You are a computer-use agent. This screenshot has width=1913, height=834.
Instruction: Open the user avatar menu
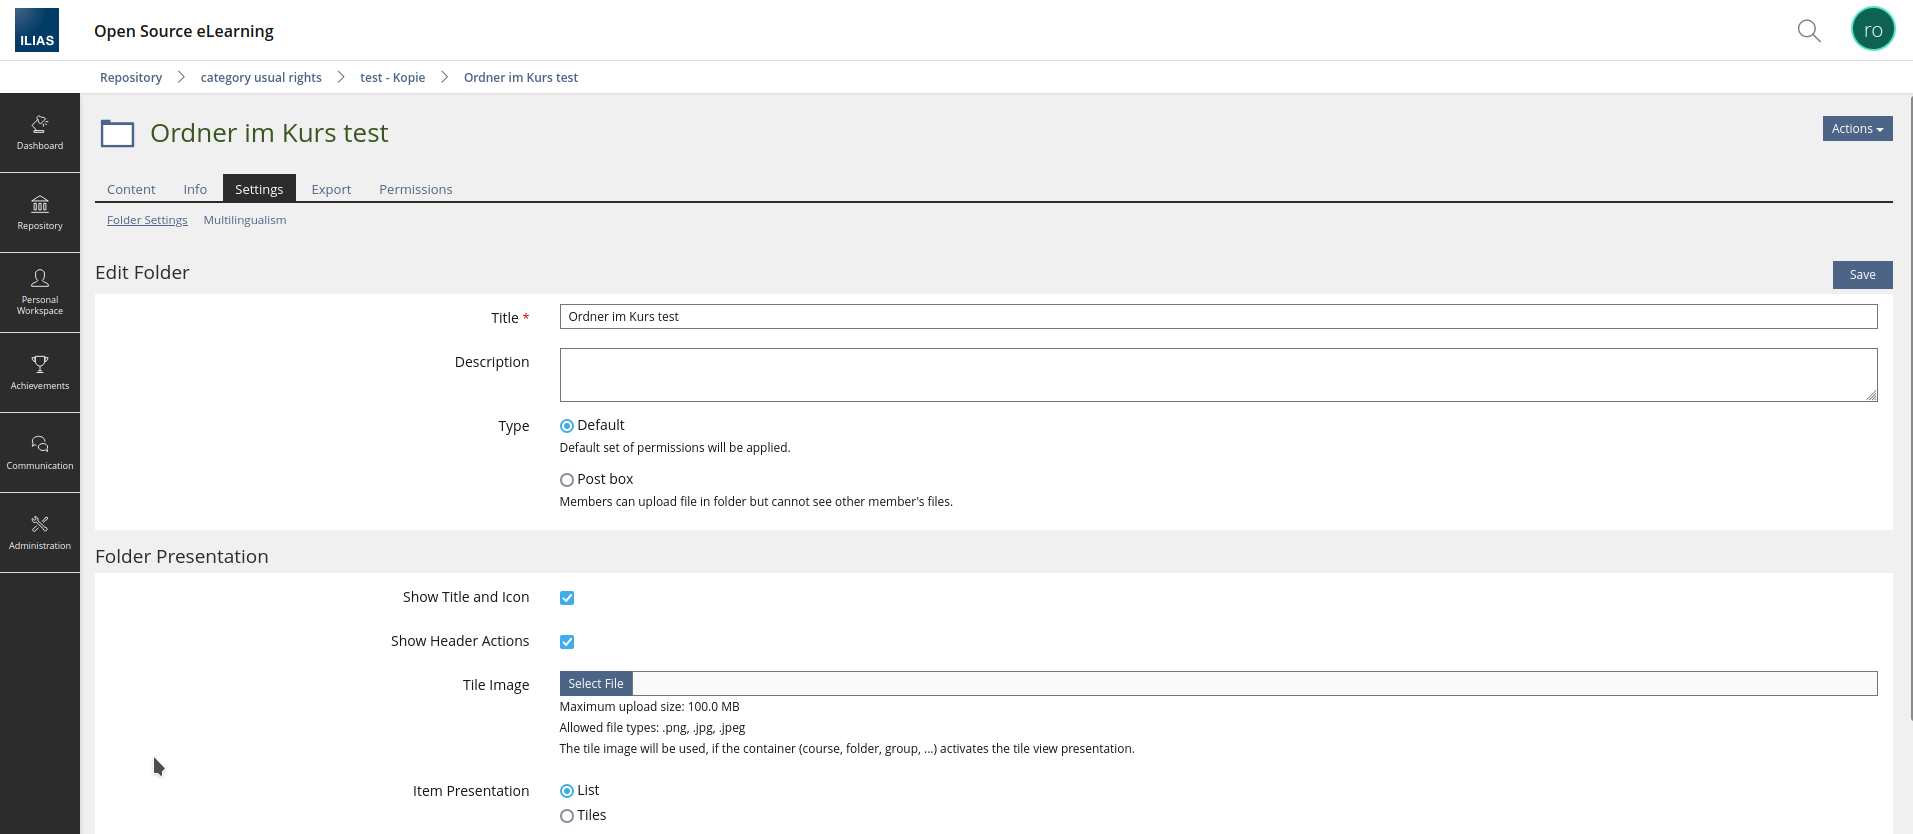(1872, 30)
